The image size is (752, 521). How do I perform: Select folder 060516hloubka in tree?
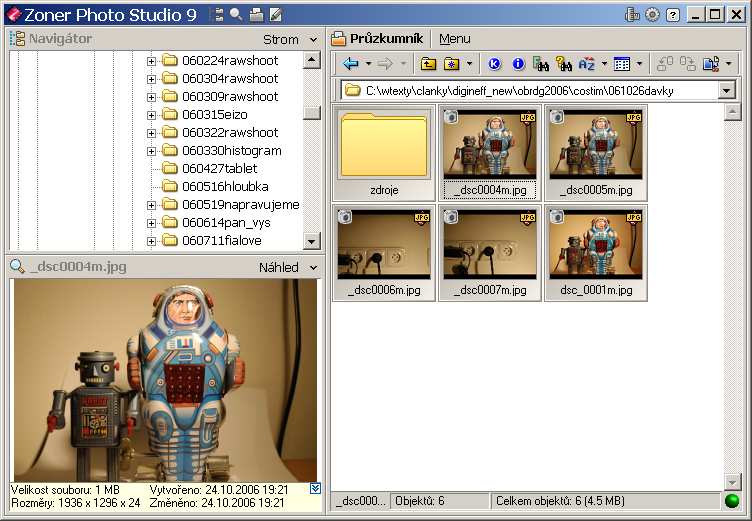(x=225, y=186)
